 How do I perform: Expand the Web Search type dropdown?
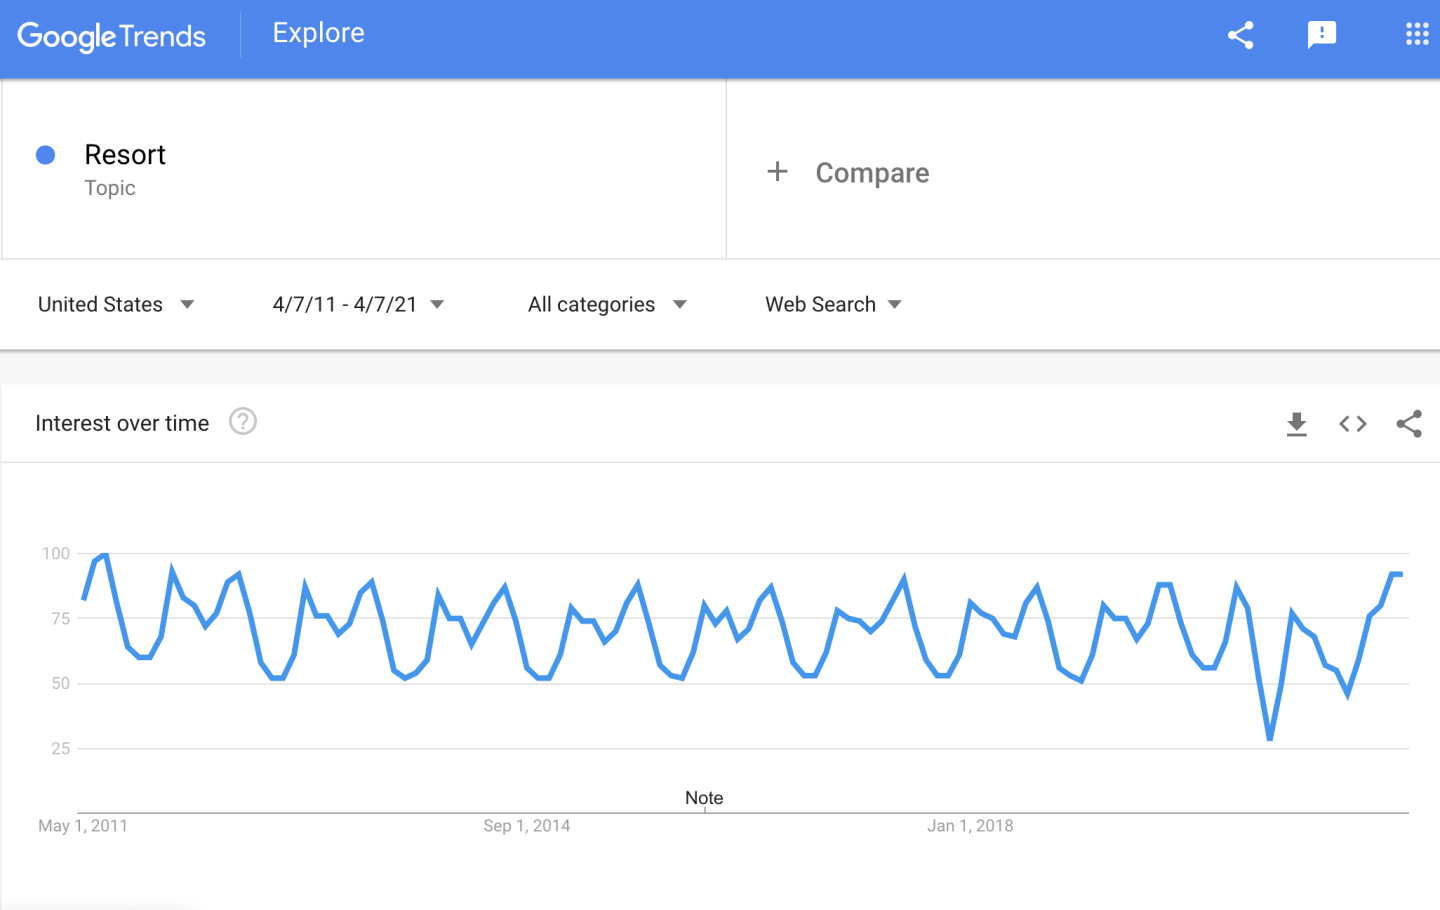[x=833, y=304]
